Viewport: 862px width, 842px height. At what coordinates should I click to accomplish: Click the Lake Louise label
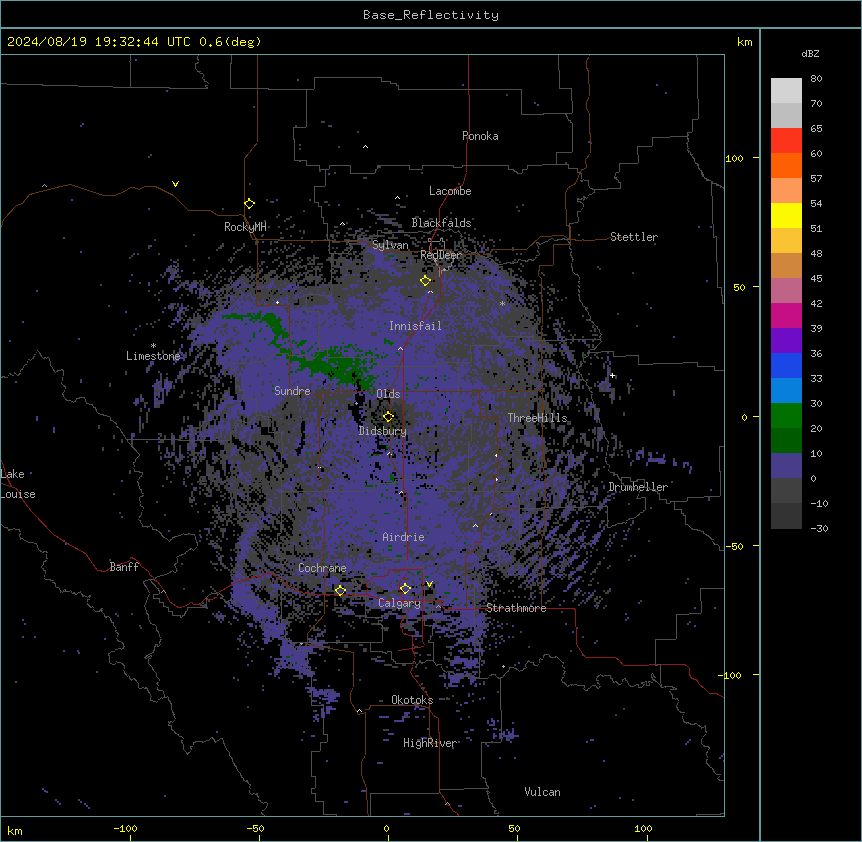tap(18, 484)
